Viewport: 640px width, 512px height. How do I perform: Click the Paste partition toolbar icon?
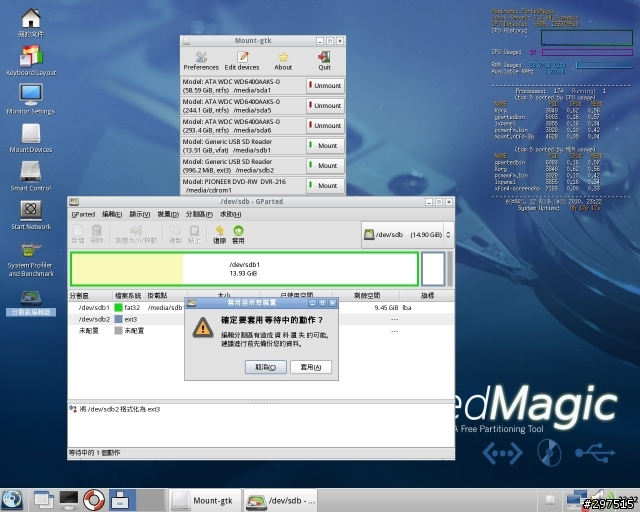pos(194,234)
